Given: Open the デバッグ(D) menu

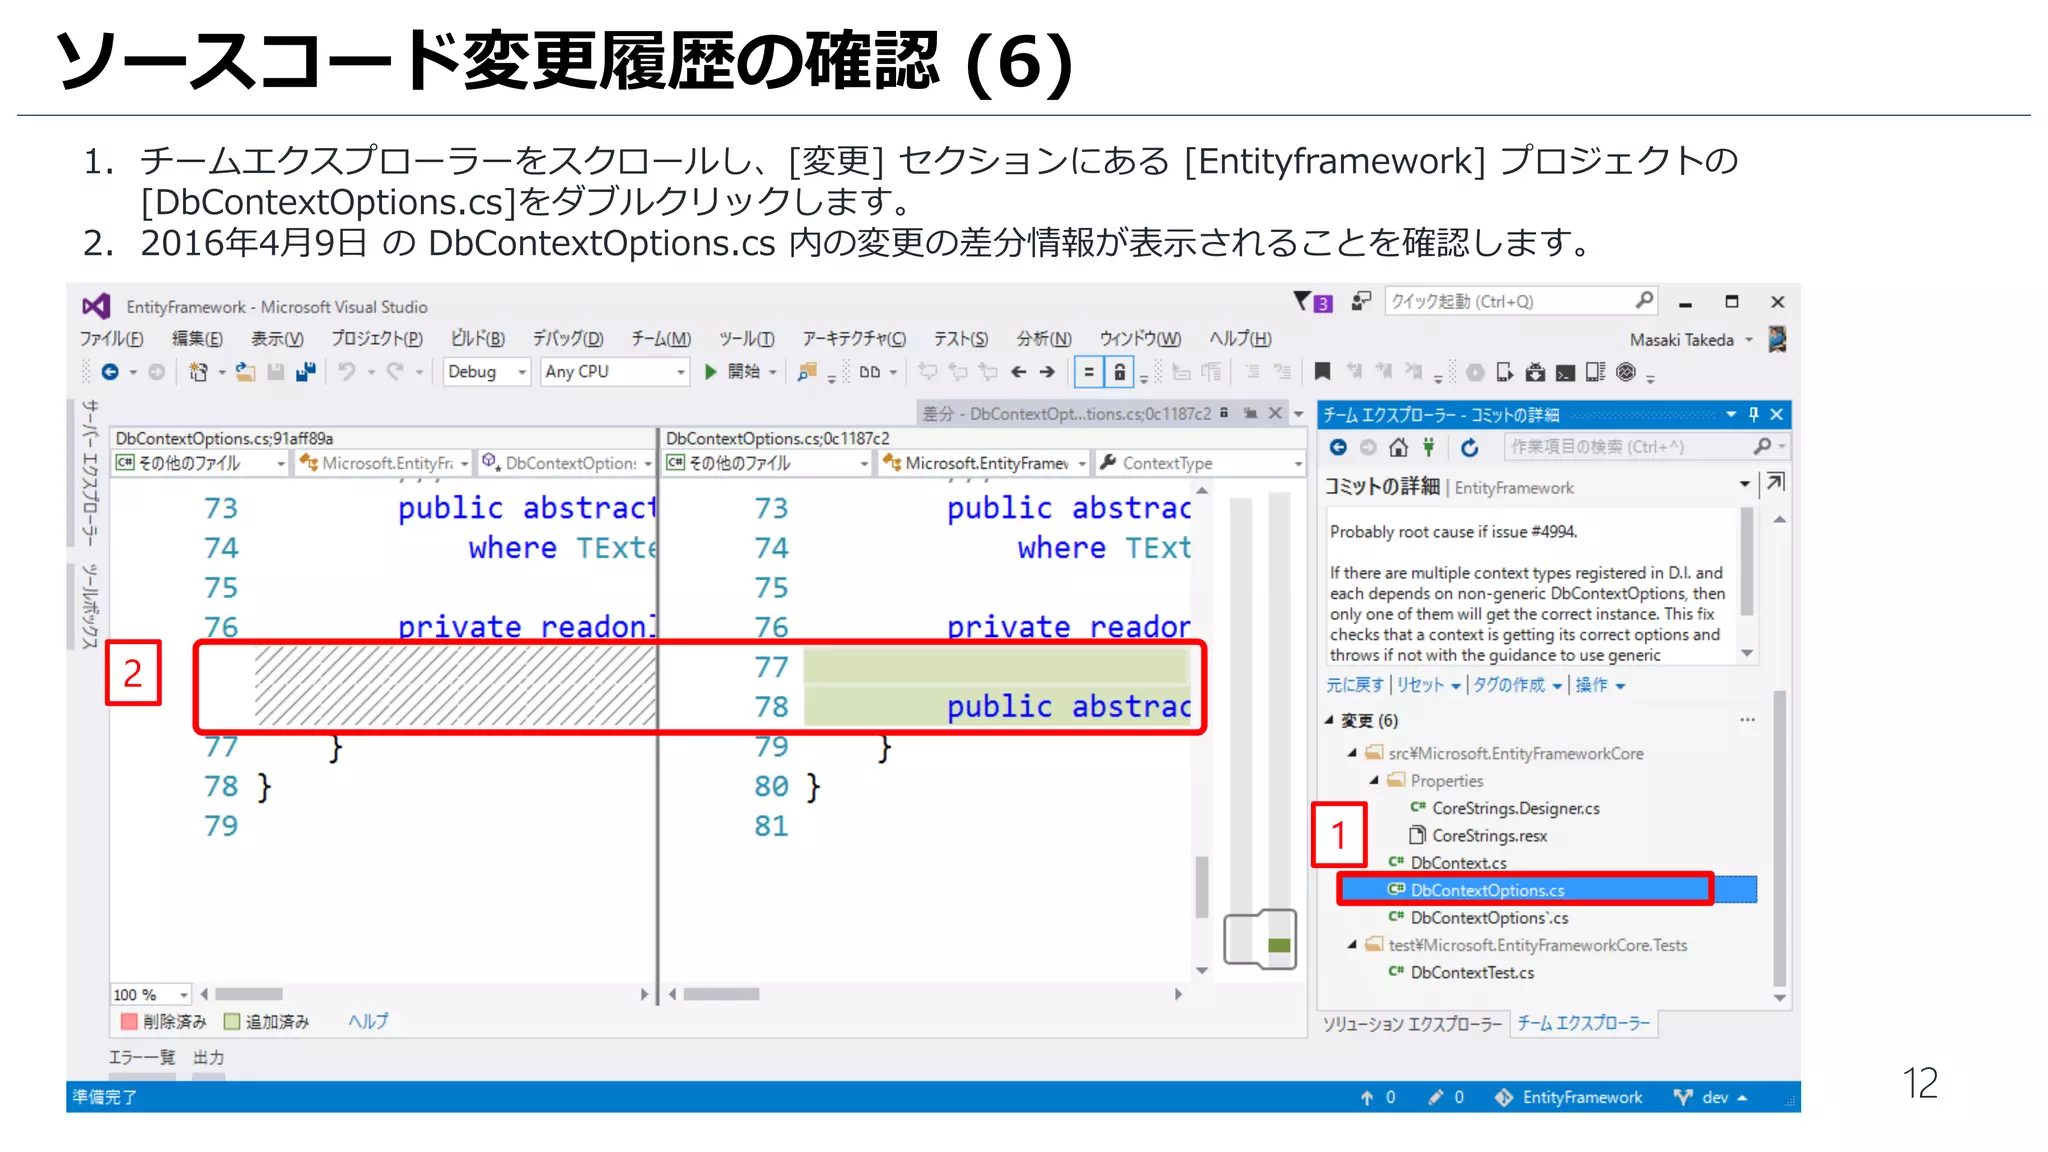Looking at the screenshot, I should pyautogui.click(x=567, y=339).
